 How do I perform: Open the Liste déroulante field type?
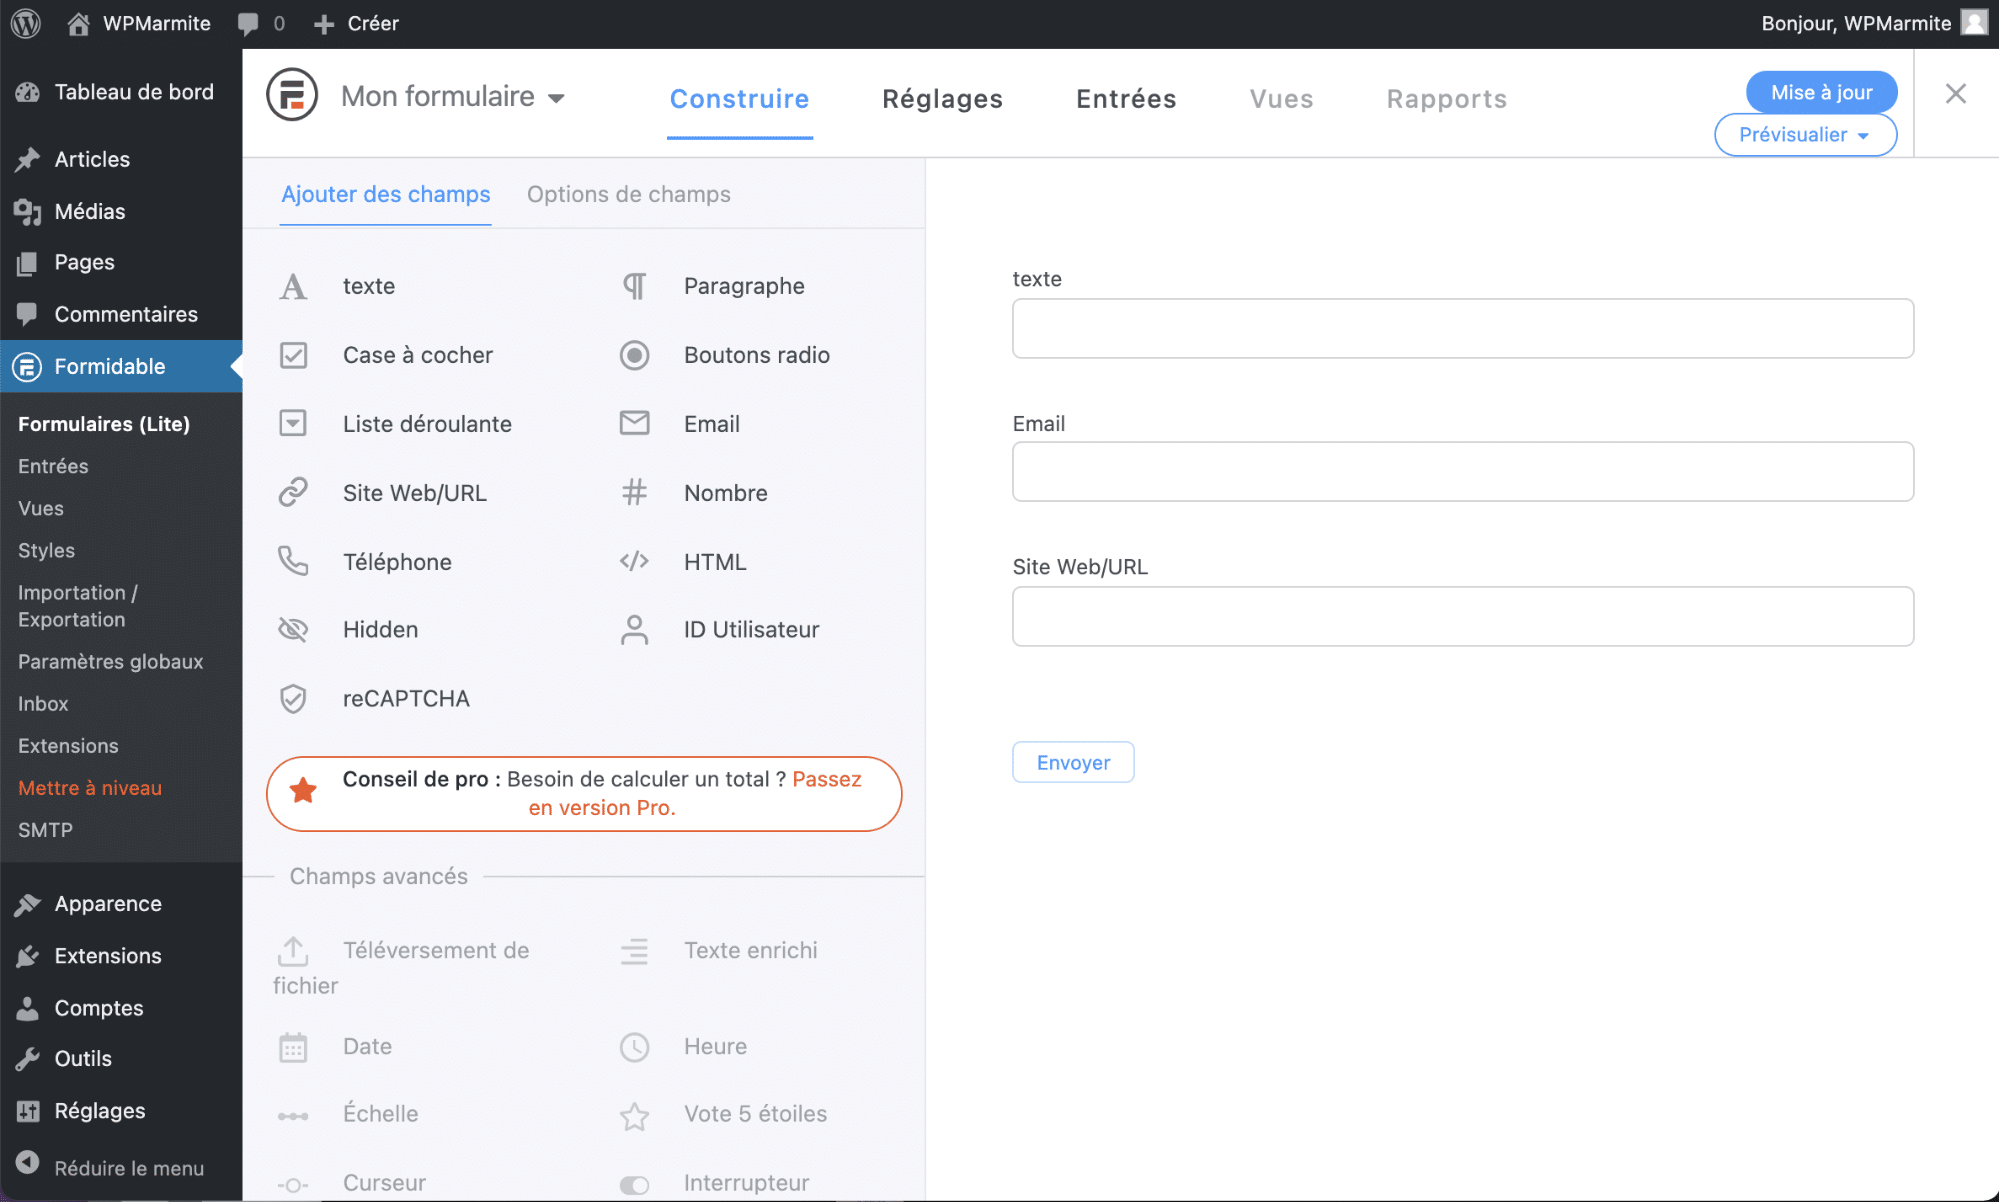click(427, 423)
